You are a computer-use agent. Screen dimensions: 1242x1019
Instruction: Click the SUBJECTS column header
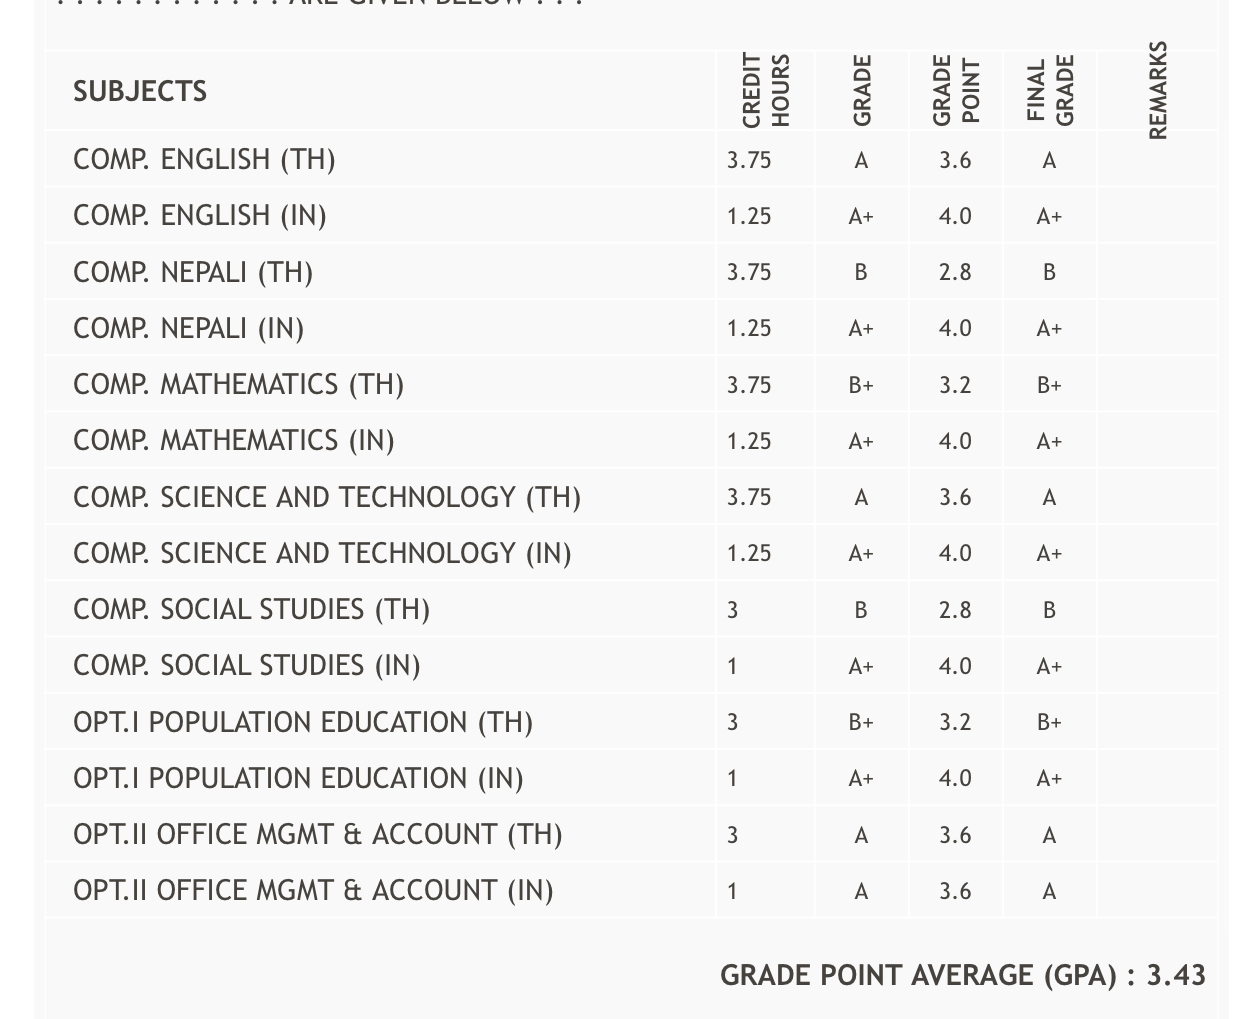coord(140,92)
